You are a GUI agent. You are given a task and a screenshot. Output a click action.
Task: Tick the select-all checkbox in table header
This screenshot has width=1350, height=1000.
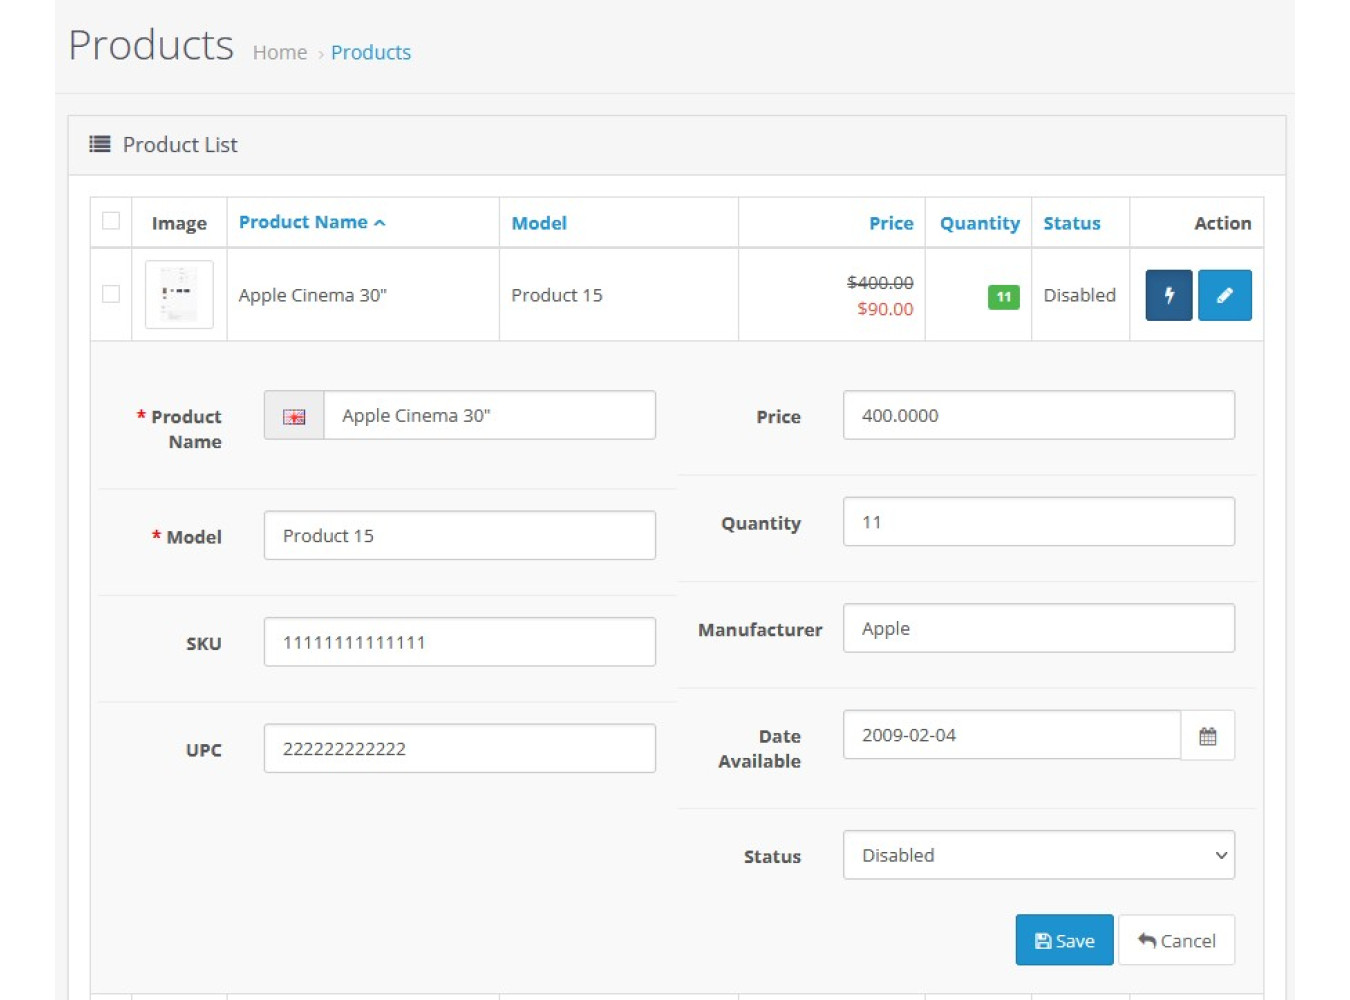coord(111,221)
